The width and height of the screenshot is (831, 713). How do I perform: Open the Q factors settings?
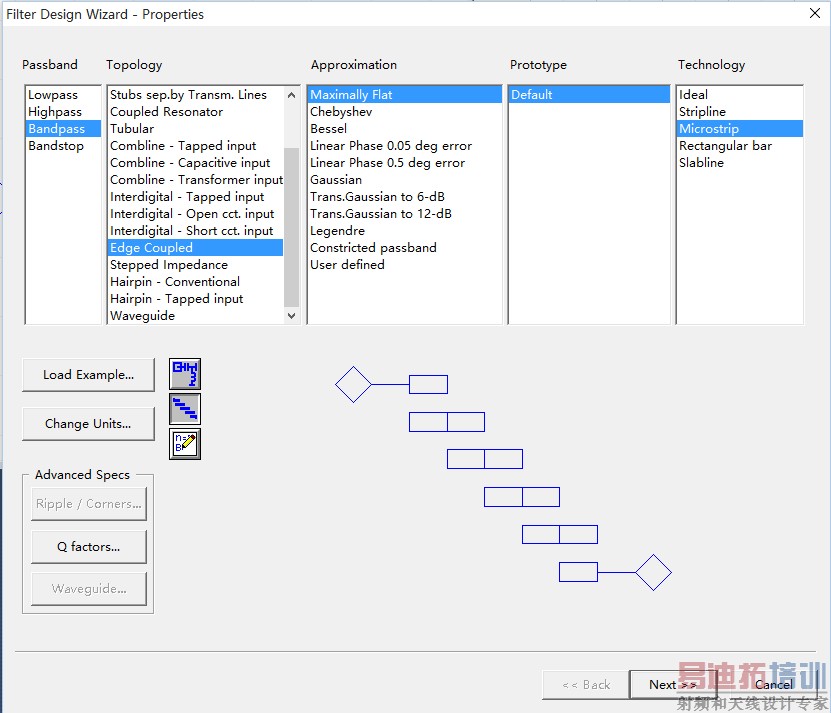pyautogui.click(x=89, y=547)
